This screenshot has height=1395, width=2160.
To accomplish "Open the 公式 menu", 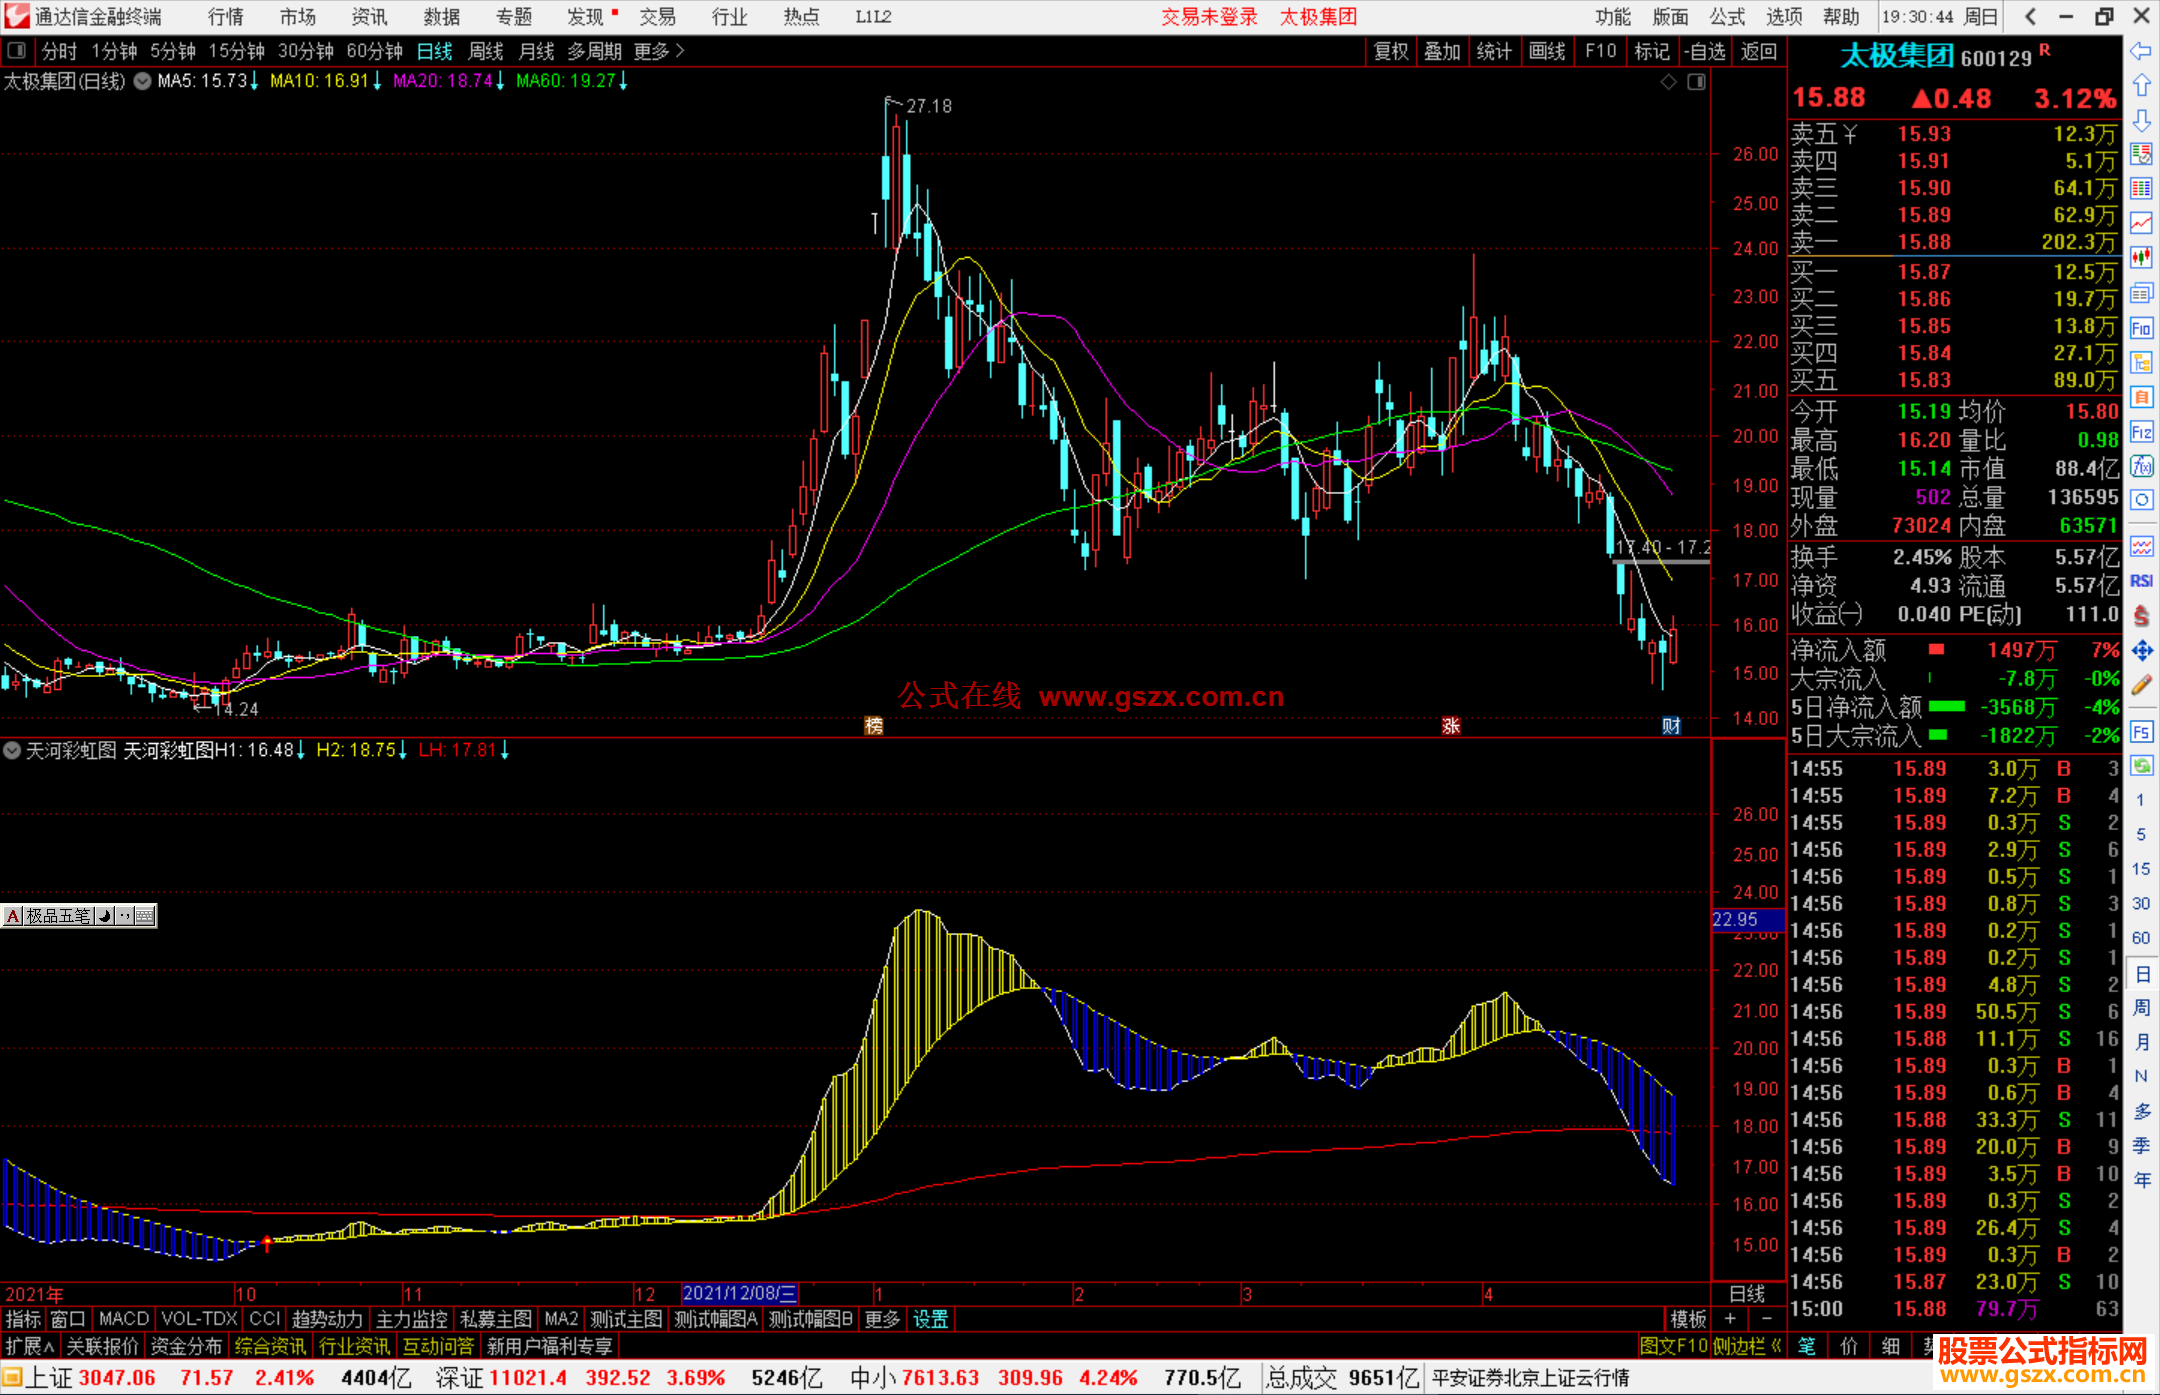I will (1727, 17).
